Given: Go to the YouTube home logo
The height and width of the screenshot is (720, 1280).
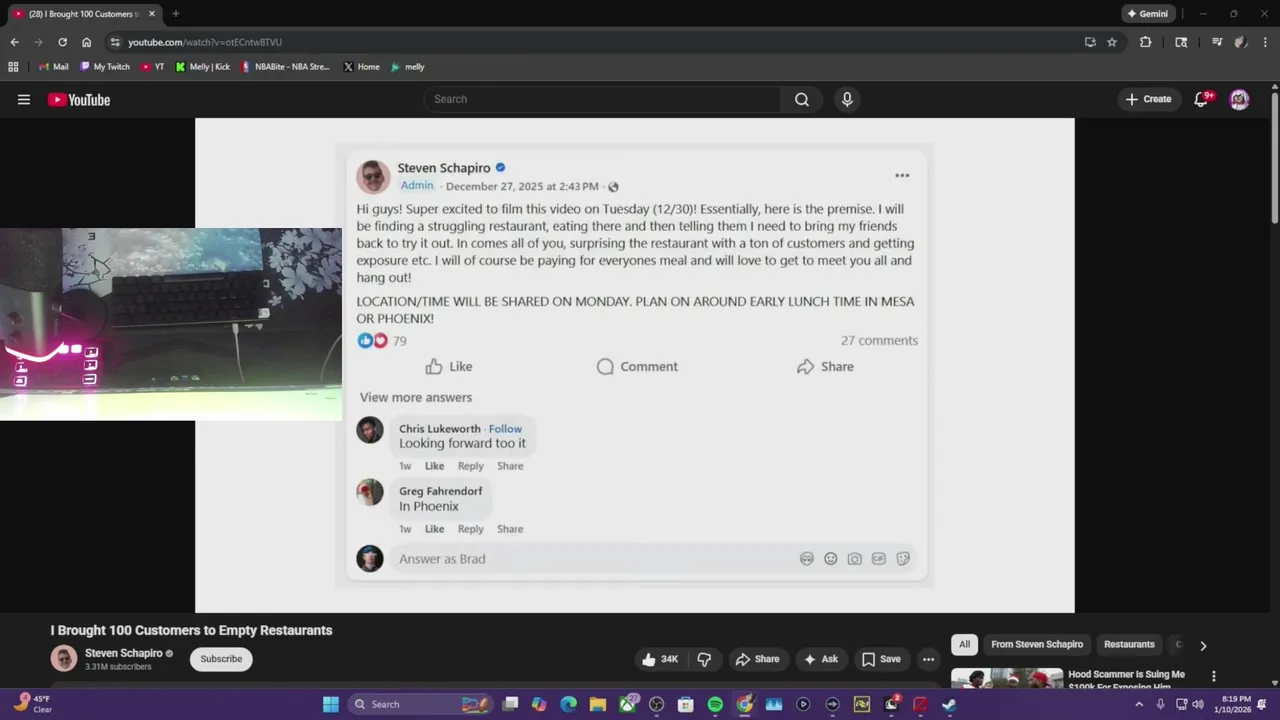Looking at the screenshot, I should (x=79, y=99).
